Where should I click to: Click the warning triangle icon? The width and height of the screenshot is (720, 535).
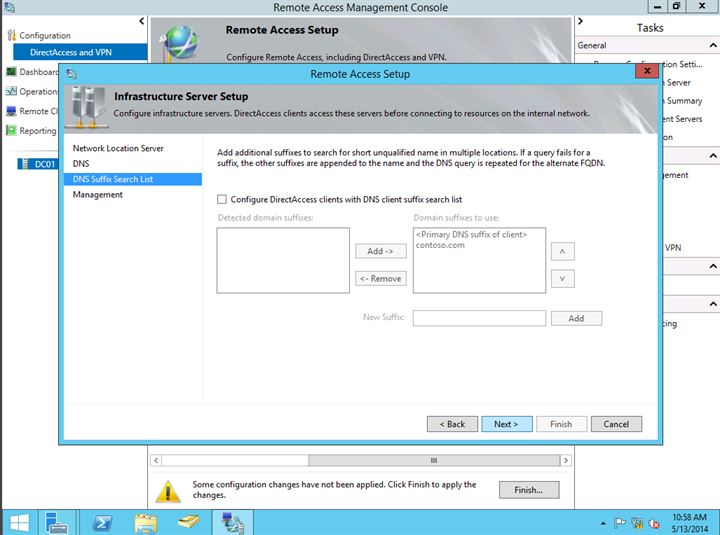(168, 491)
